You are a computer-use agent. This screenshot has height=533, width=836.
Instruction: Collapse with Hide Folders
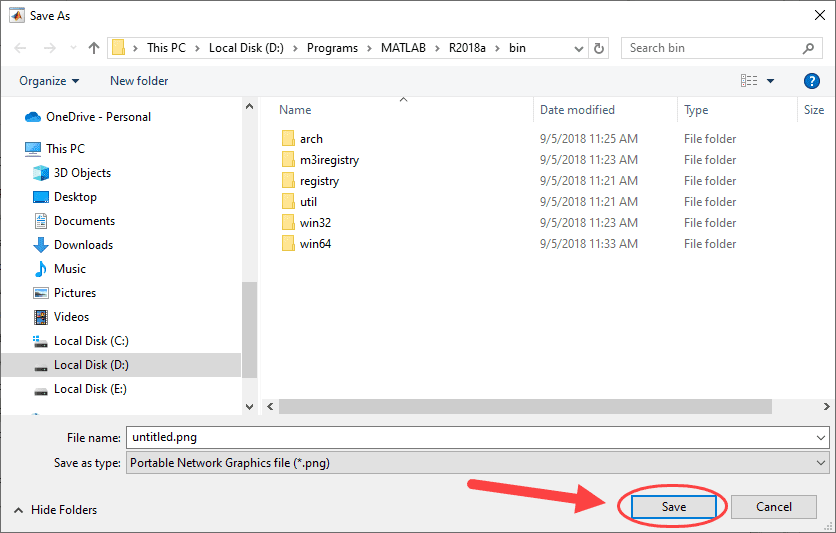coord(55,510)
